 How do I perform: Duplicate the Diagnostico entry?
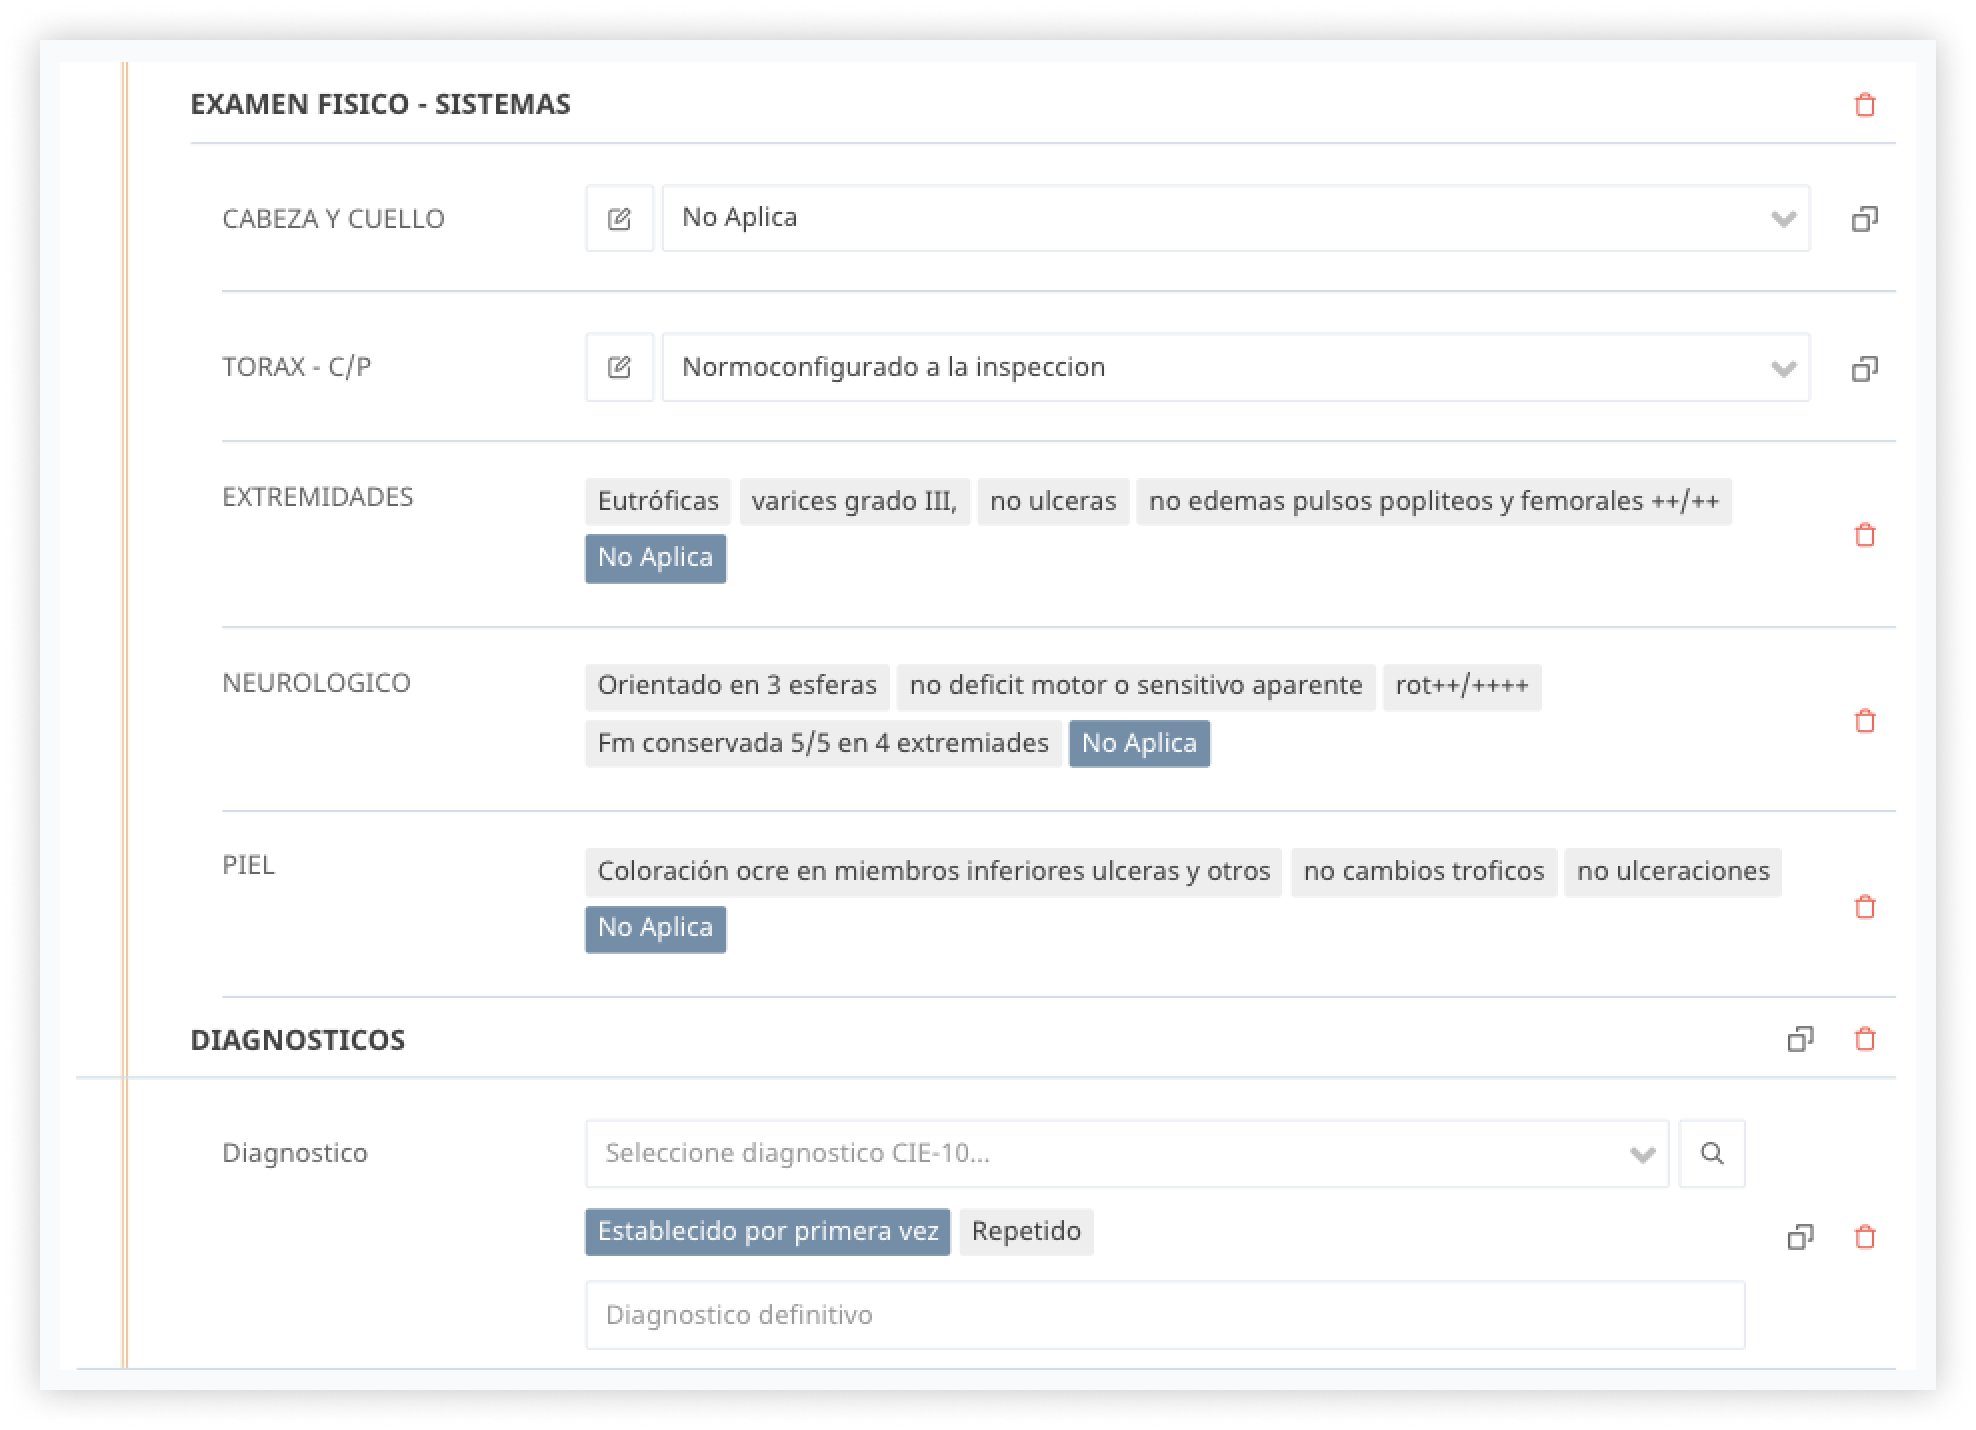[1800, 1237]
